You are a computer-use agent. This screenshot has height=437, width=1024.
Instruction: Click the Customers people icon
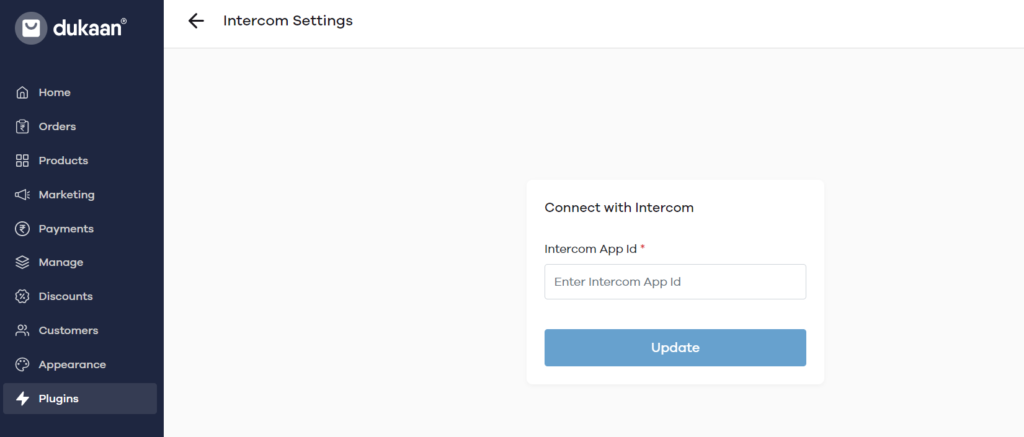click(22, 331)
